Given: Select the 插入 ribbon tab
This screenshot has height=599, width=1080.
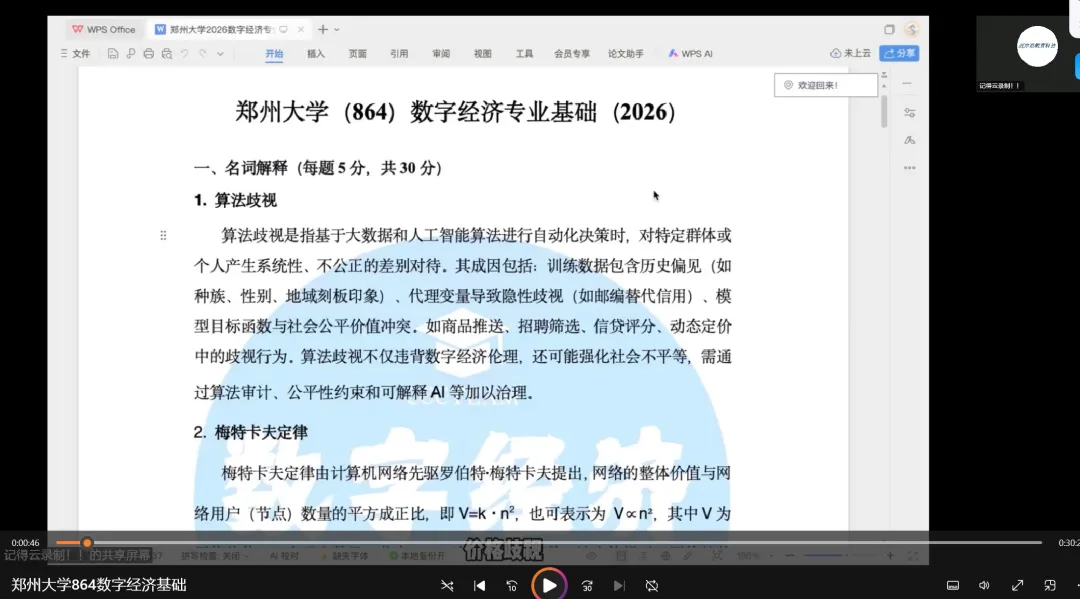Looking at the screenshot, I should (315, 54).
